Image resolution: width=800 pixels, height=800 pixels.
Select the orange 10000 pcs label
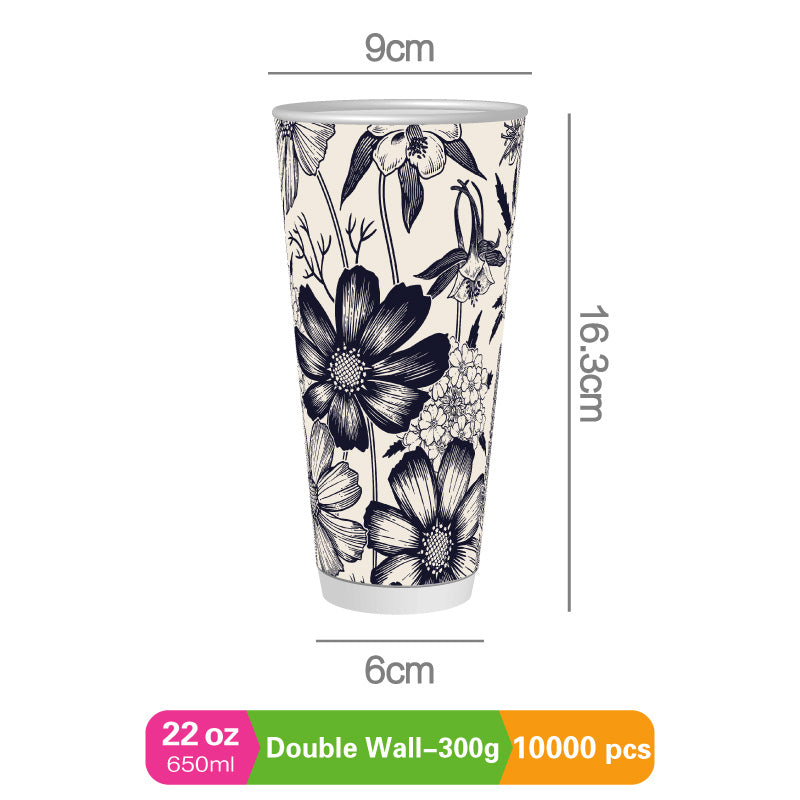pos(582,748)
